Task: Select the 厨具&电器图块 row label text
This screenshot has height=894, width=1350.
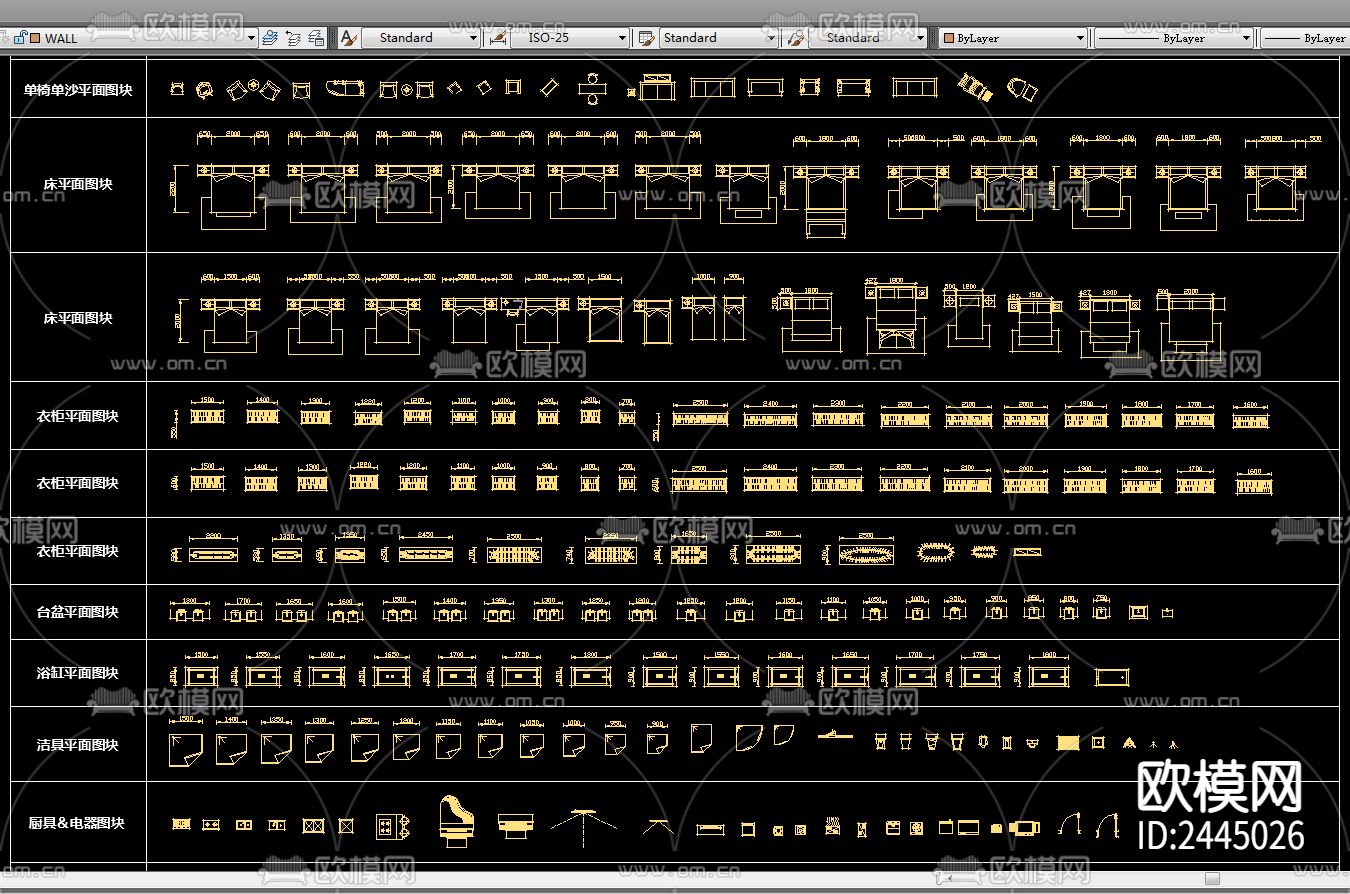Action: click(x=77, y=823)
